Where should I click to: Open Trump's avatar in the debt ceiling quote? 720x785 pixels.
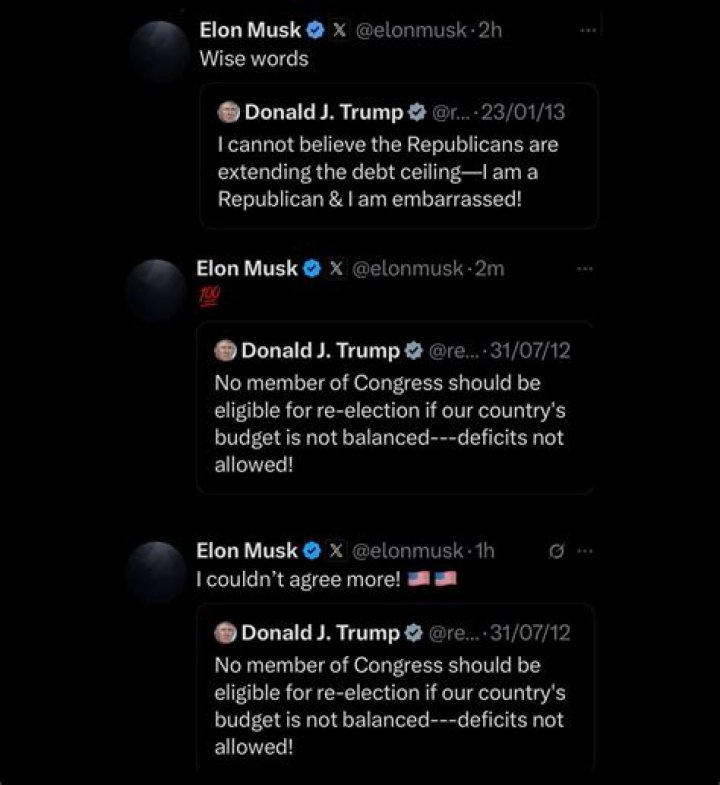coord(228,112)
